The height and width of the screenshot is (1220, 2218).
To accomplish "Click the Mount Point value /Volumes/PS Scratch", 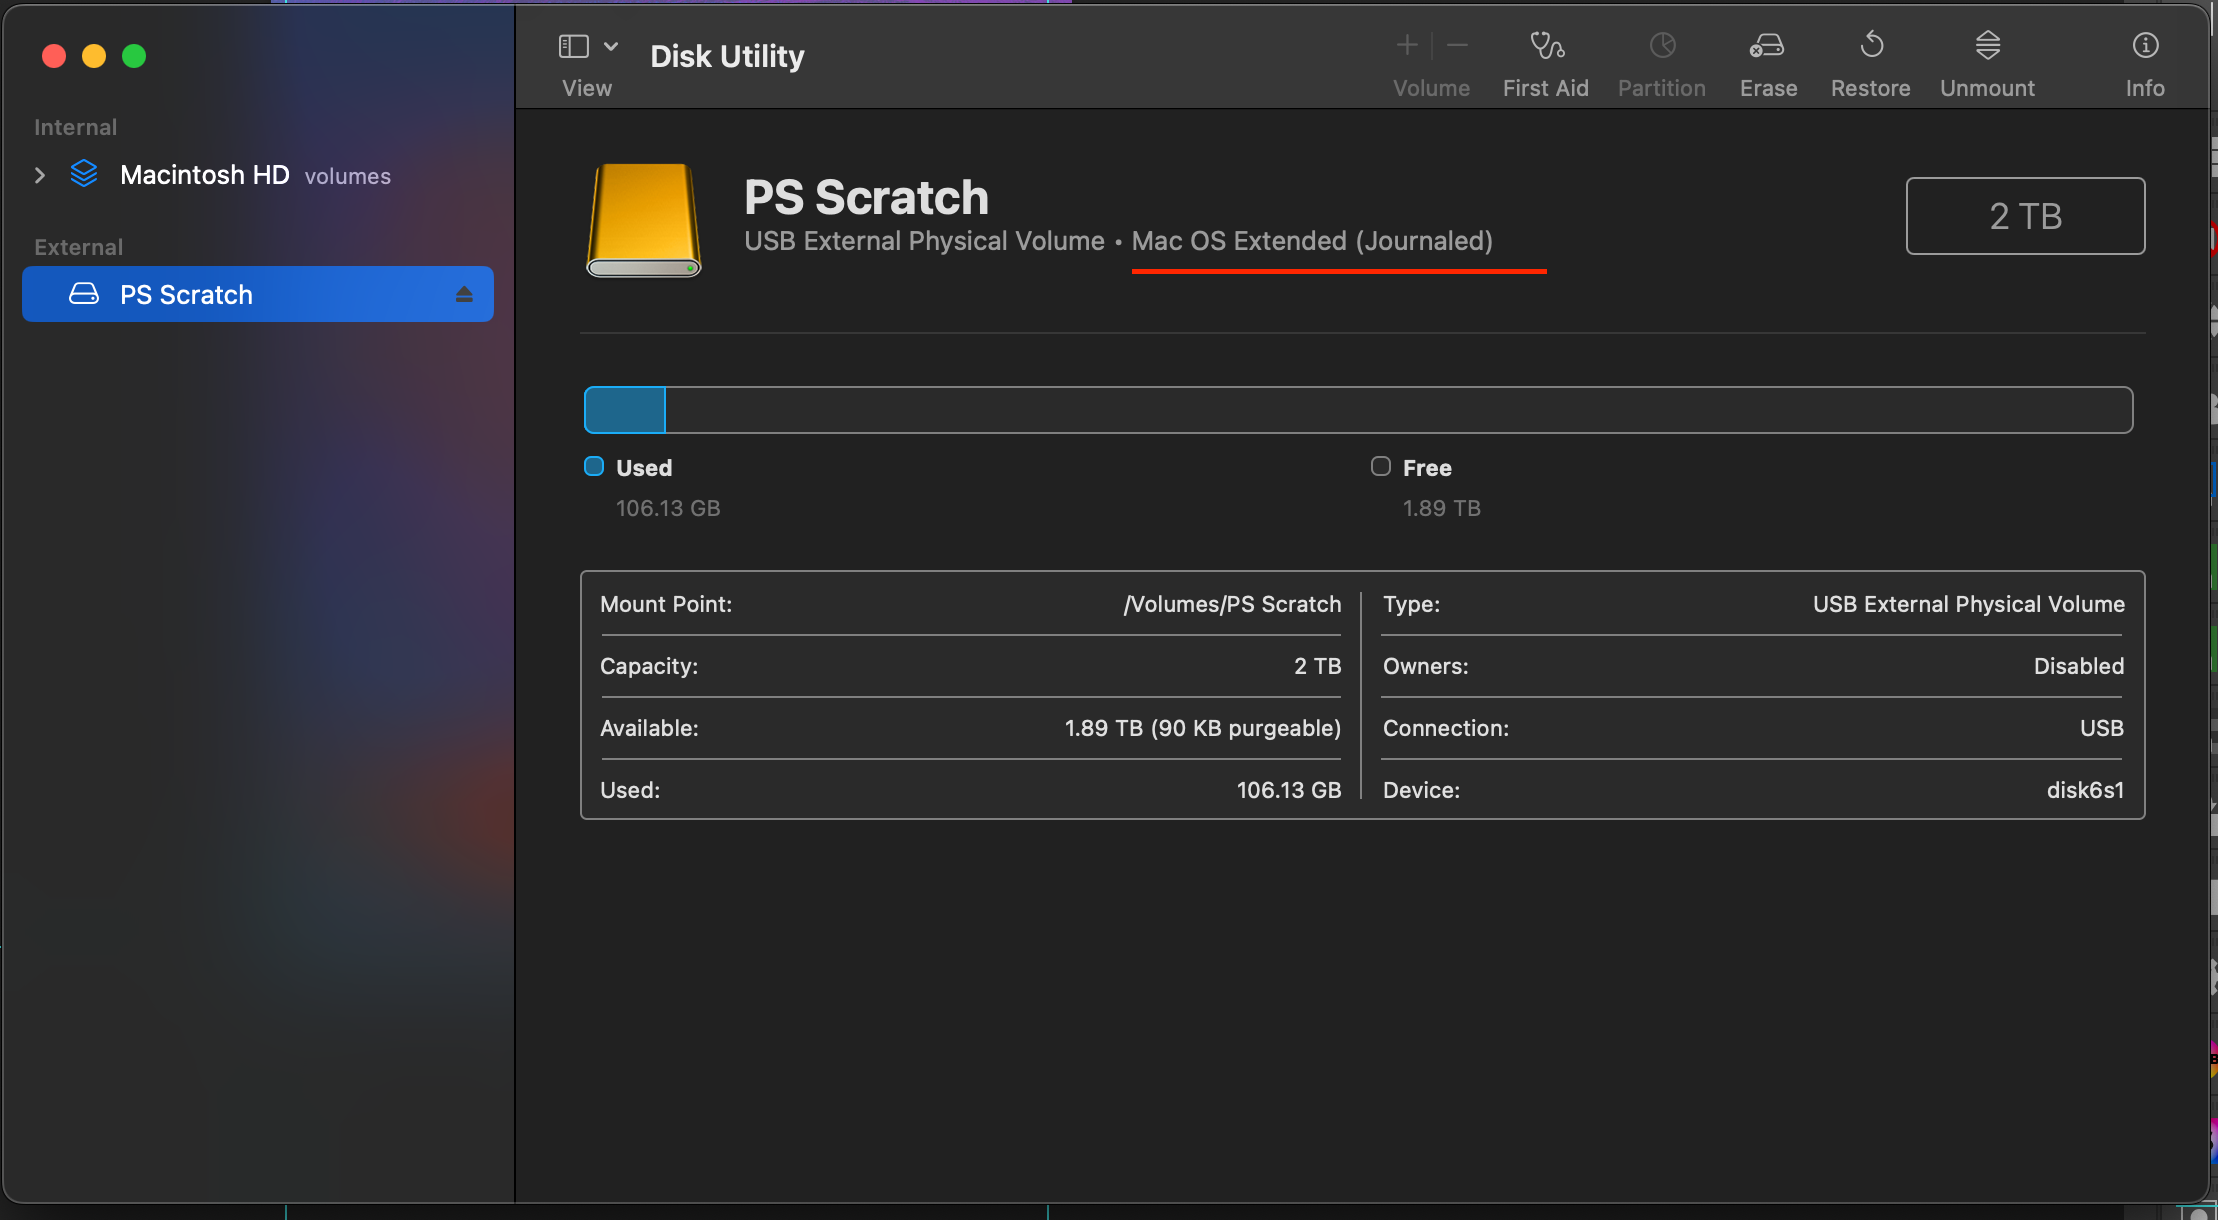I will (1232, 604).
